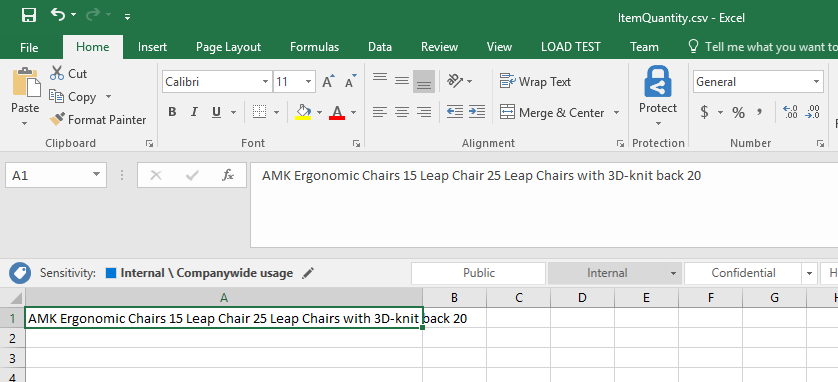Switch to the Review tab

pos(439,47)
